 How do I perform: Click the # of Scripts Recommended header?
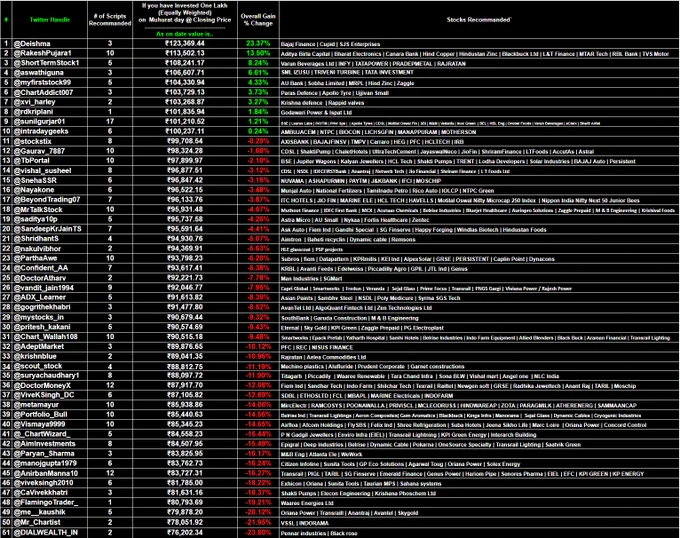pyautogui.click(x=110, y=20)
